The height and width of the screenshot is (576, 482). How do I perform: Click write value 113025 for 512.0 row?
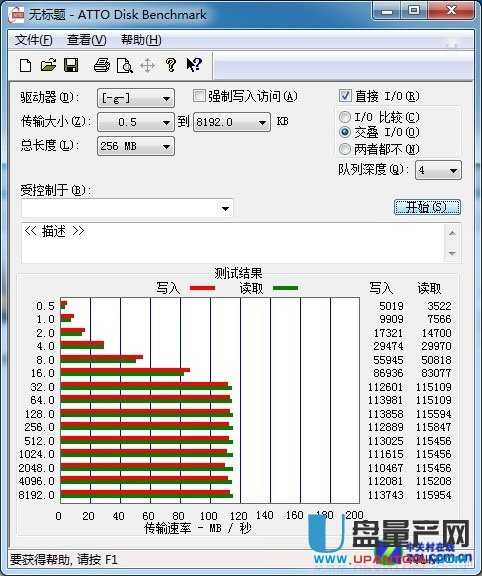[385, 441]
